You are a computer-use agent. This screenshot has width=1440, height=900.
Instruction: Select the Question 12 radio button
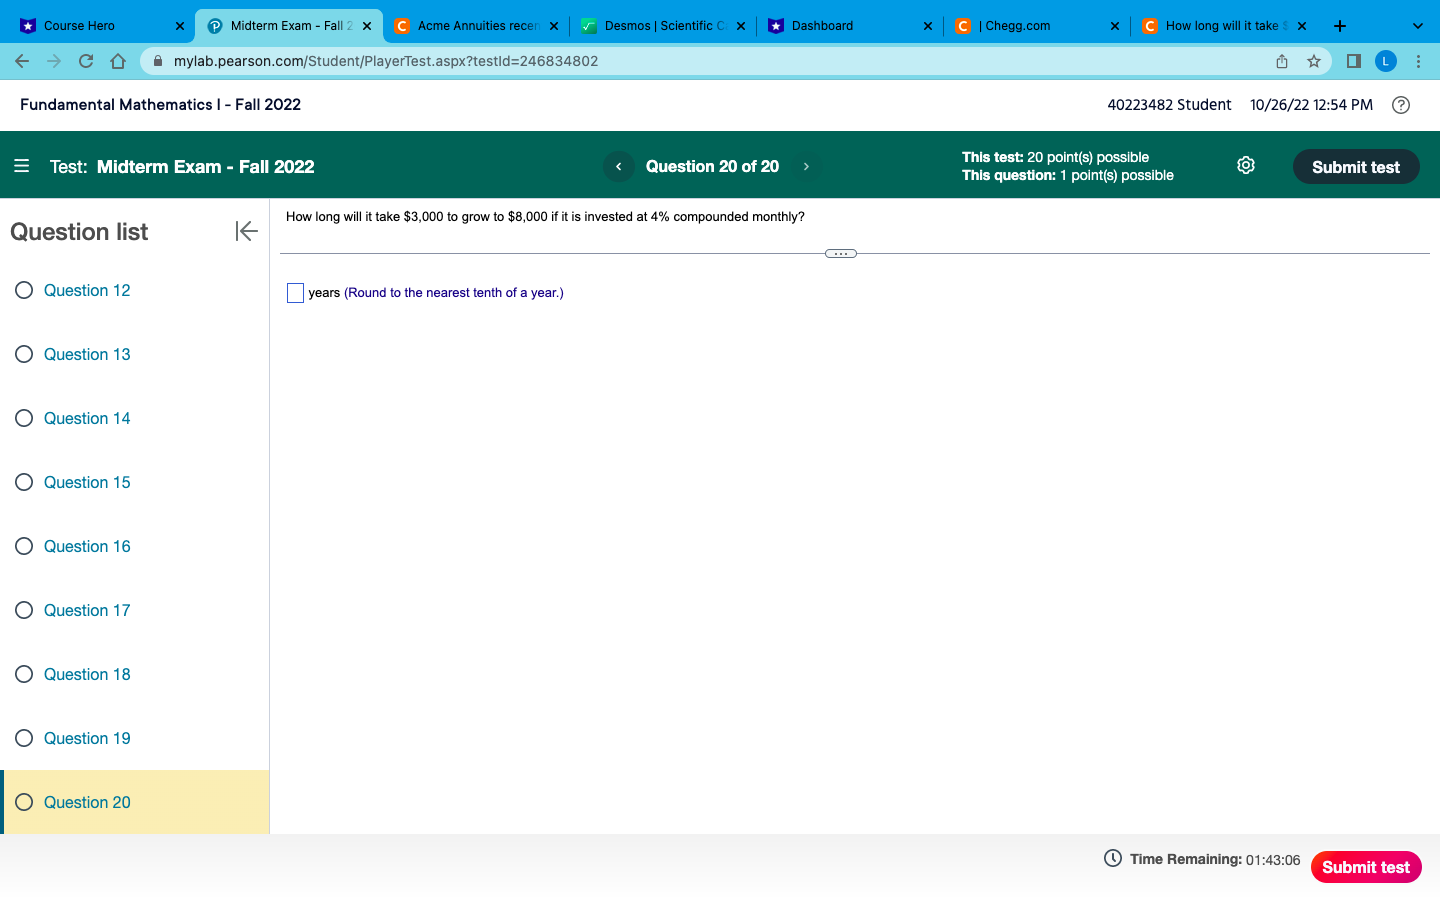(x=24, y=290)
